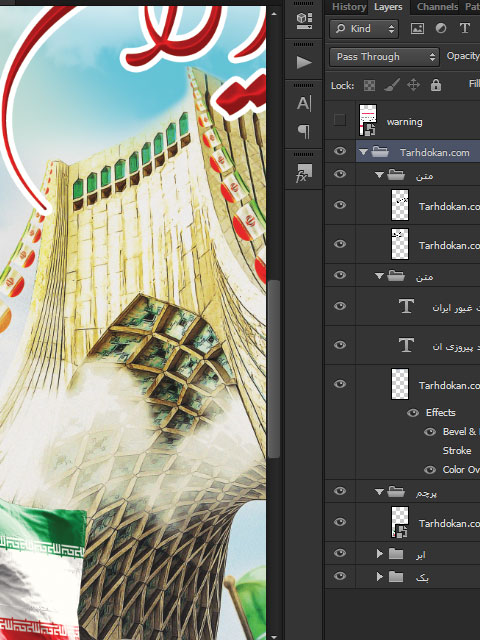The image size is (480, 640).
Task: Select Tarhdokan.com layer thumbnail in پرچم group
Action: 400,522
